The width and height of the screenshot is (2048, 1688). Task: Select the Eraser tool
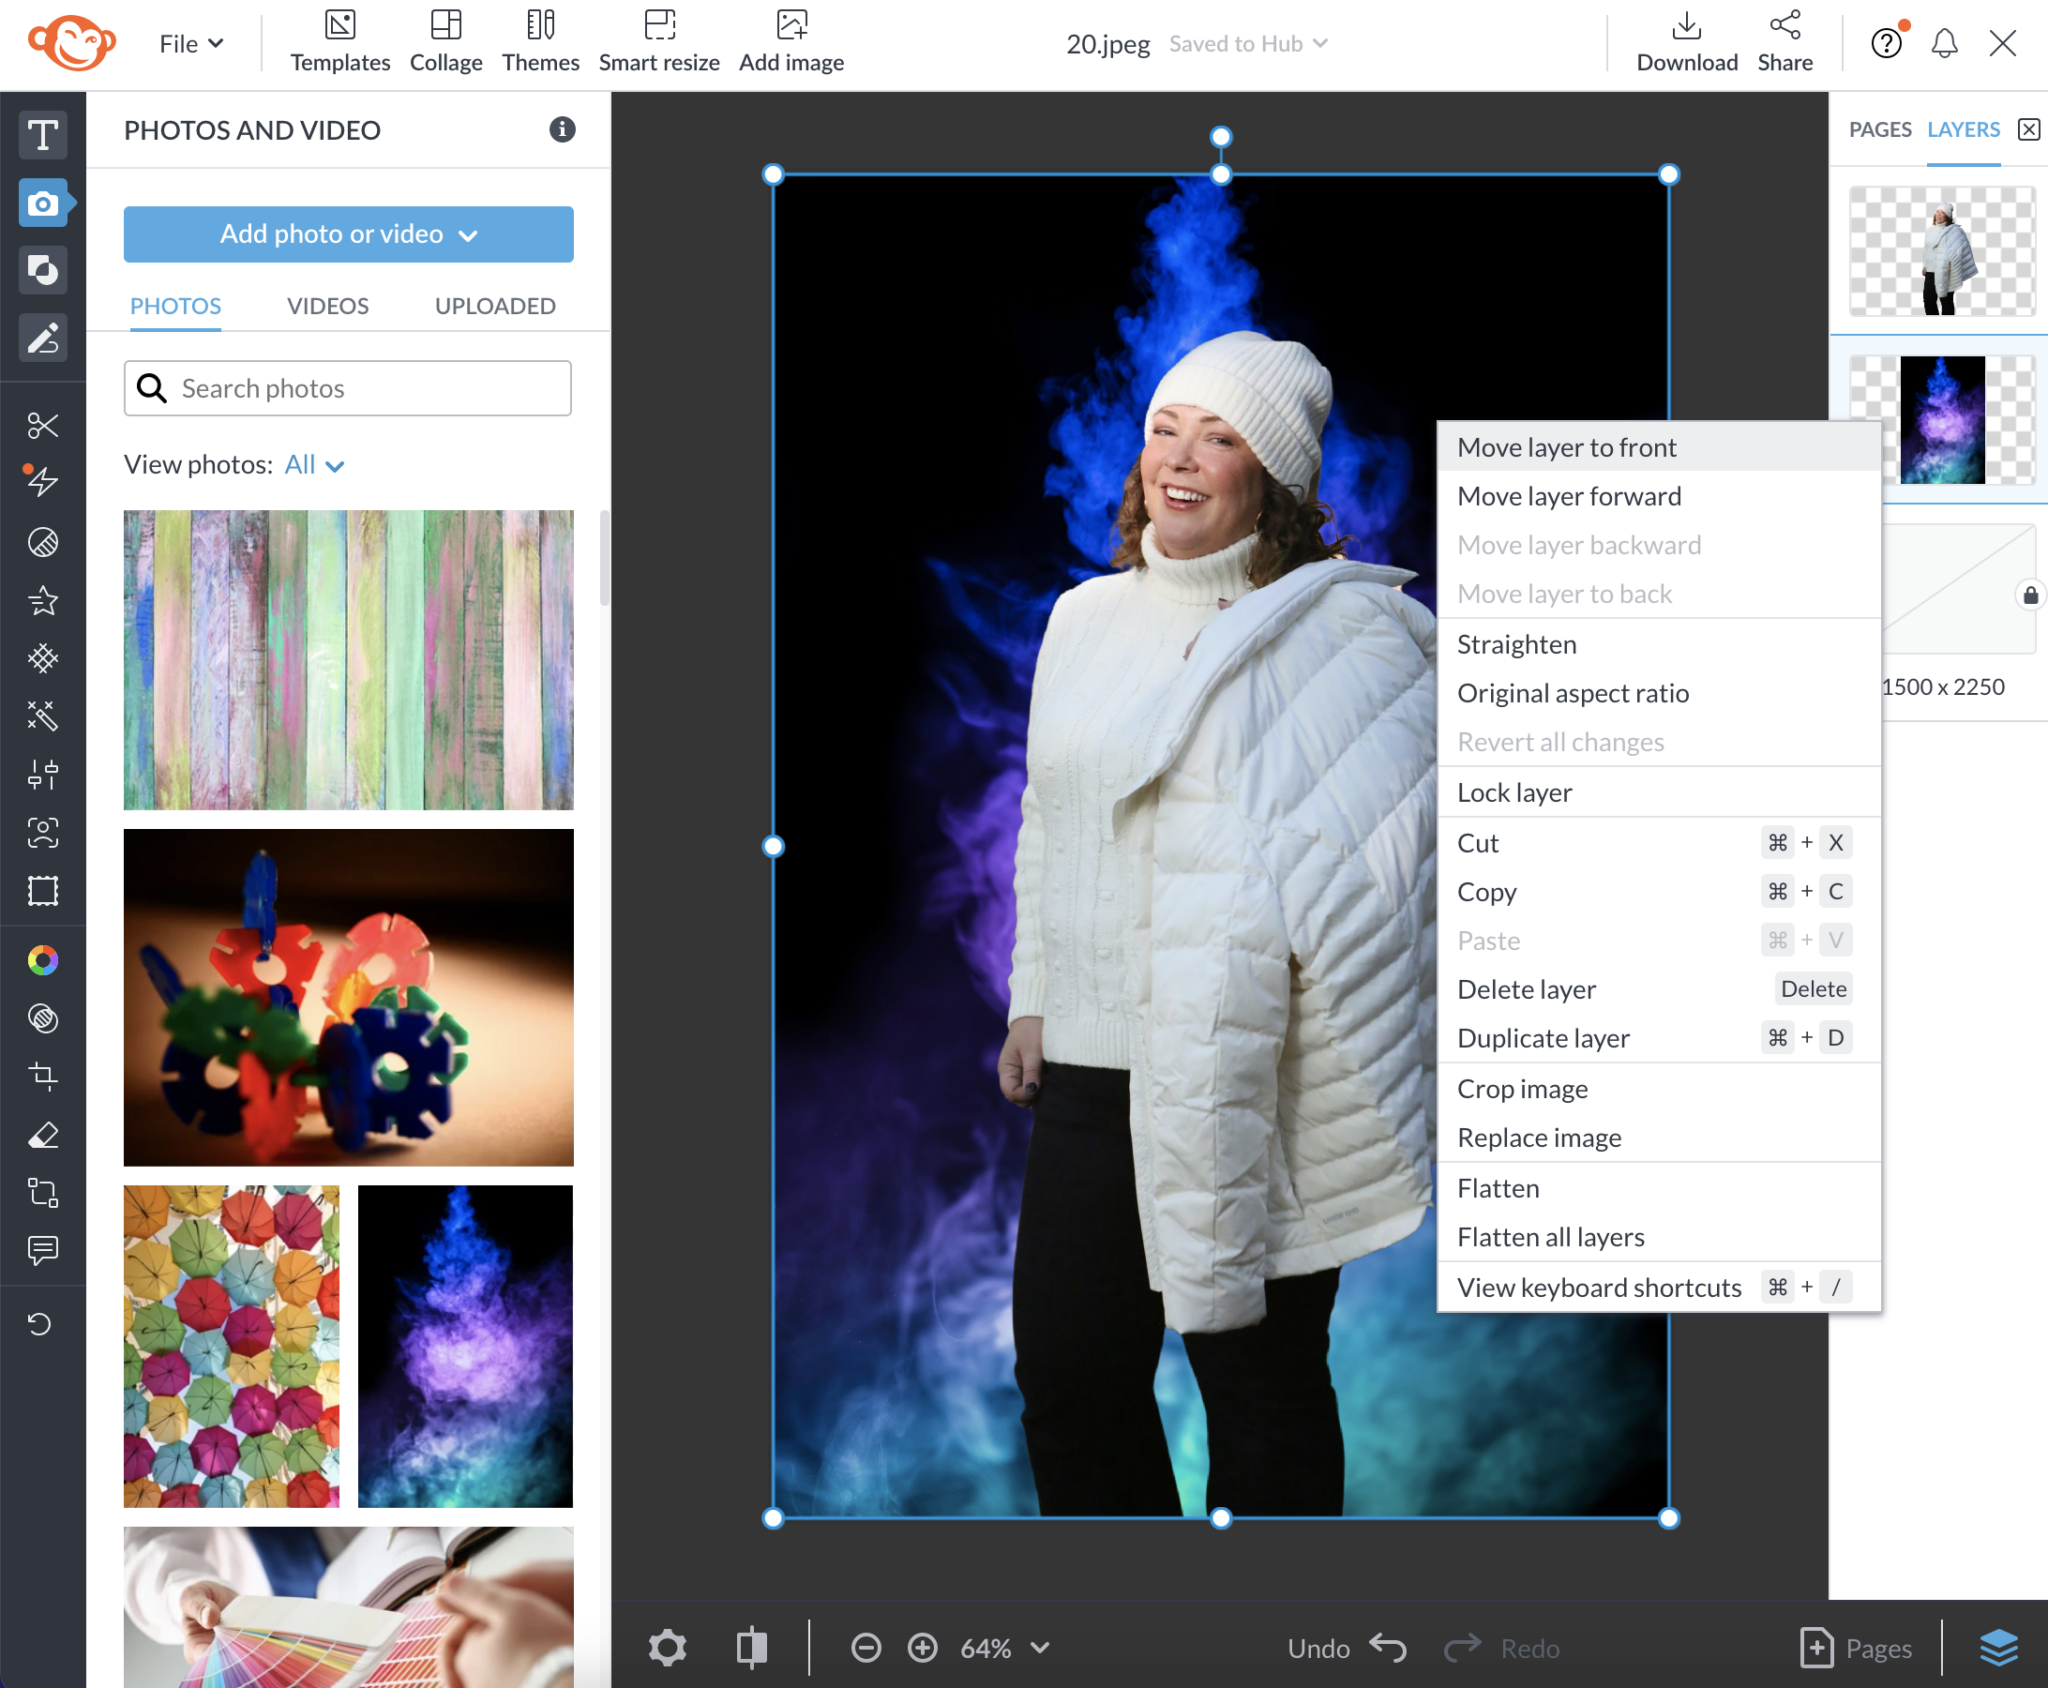coord(43,1134)
